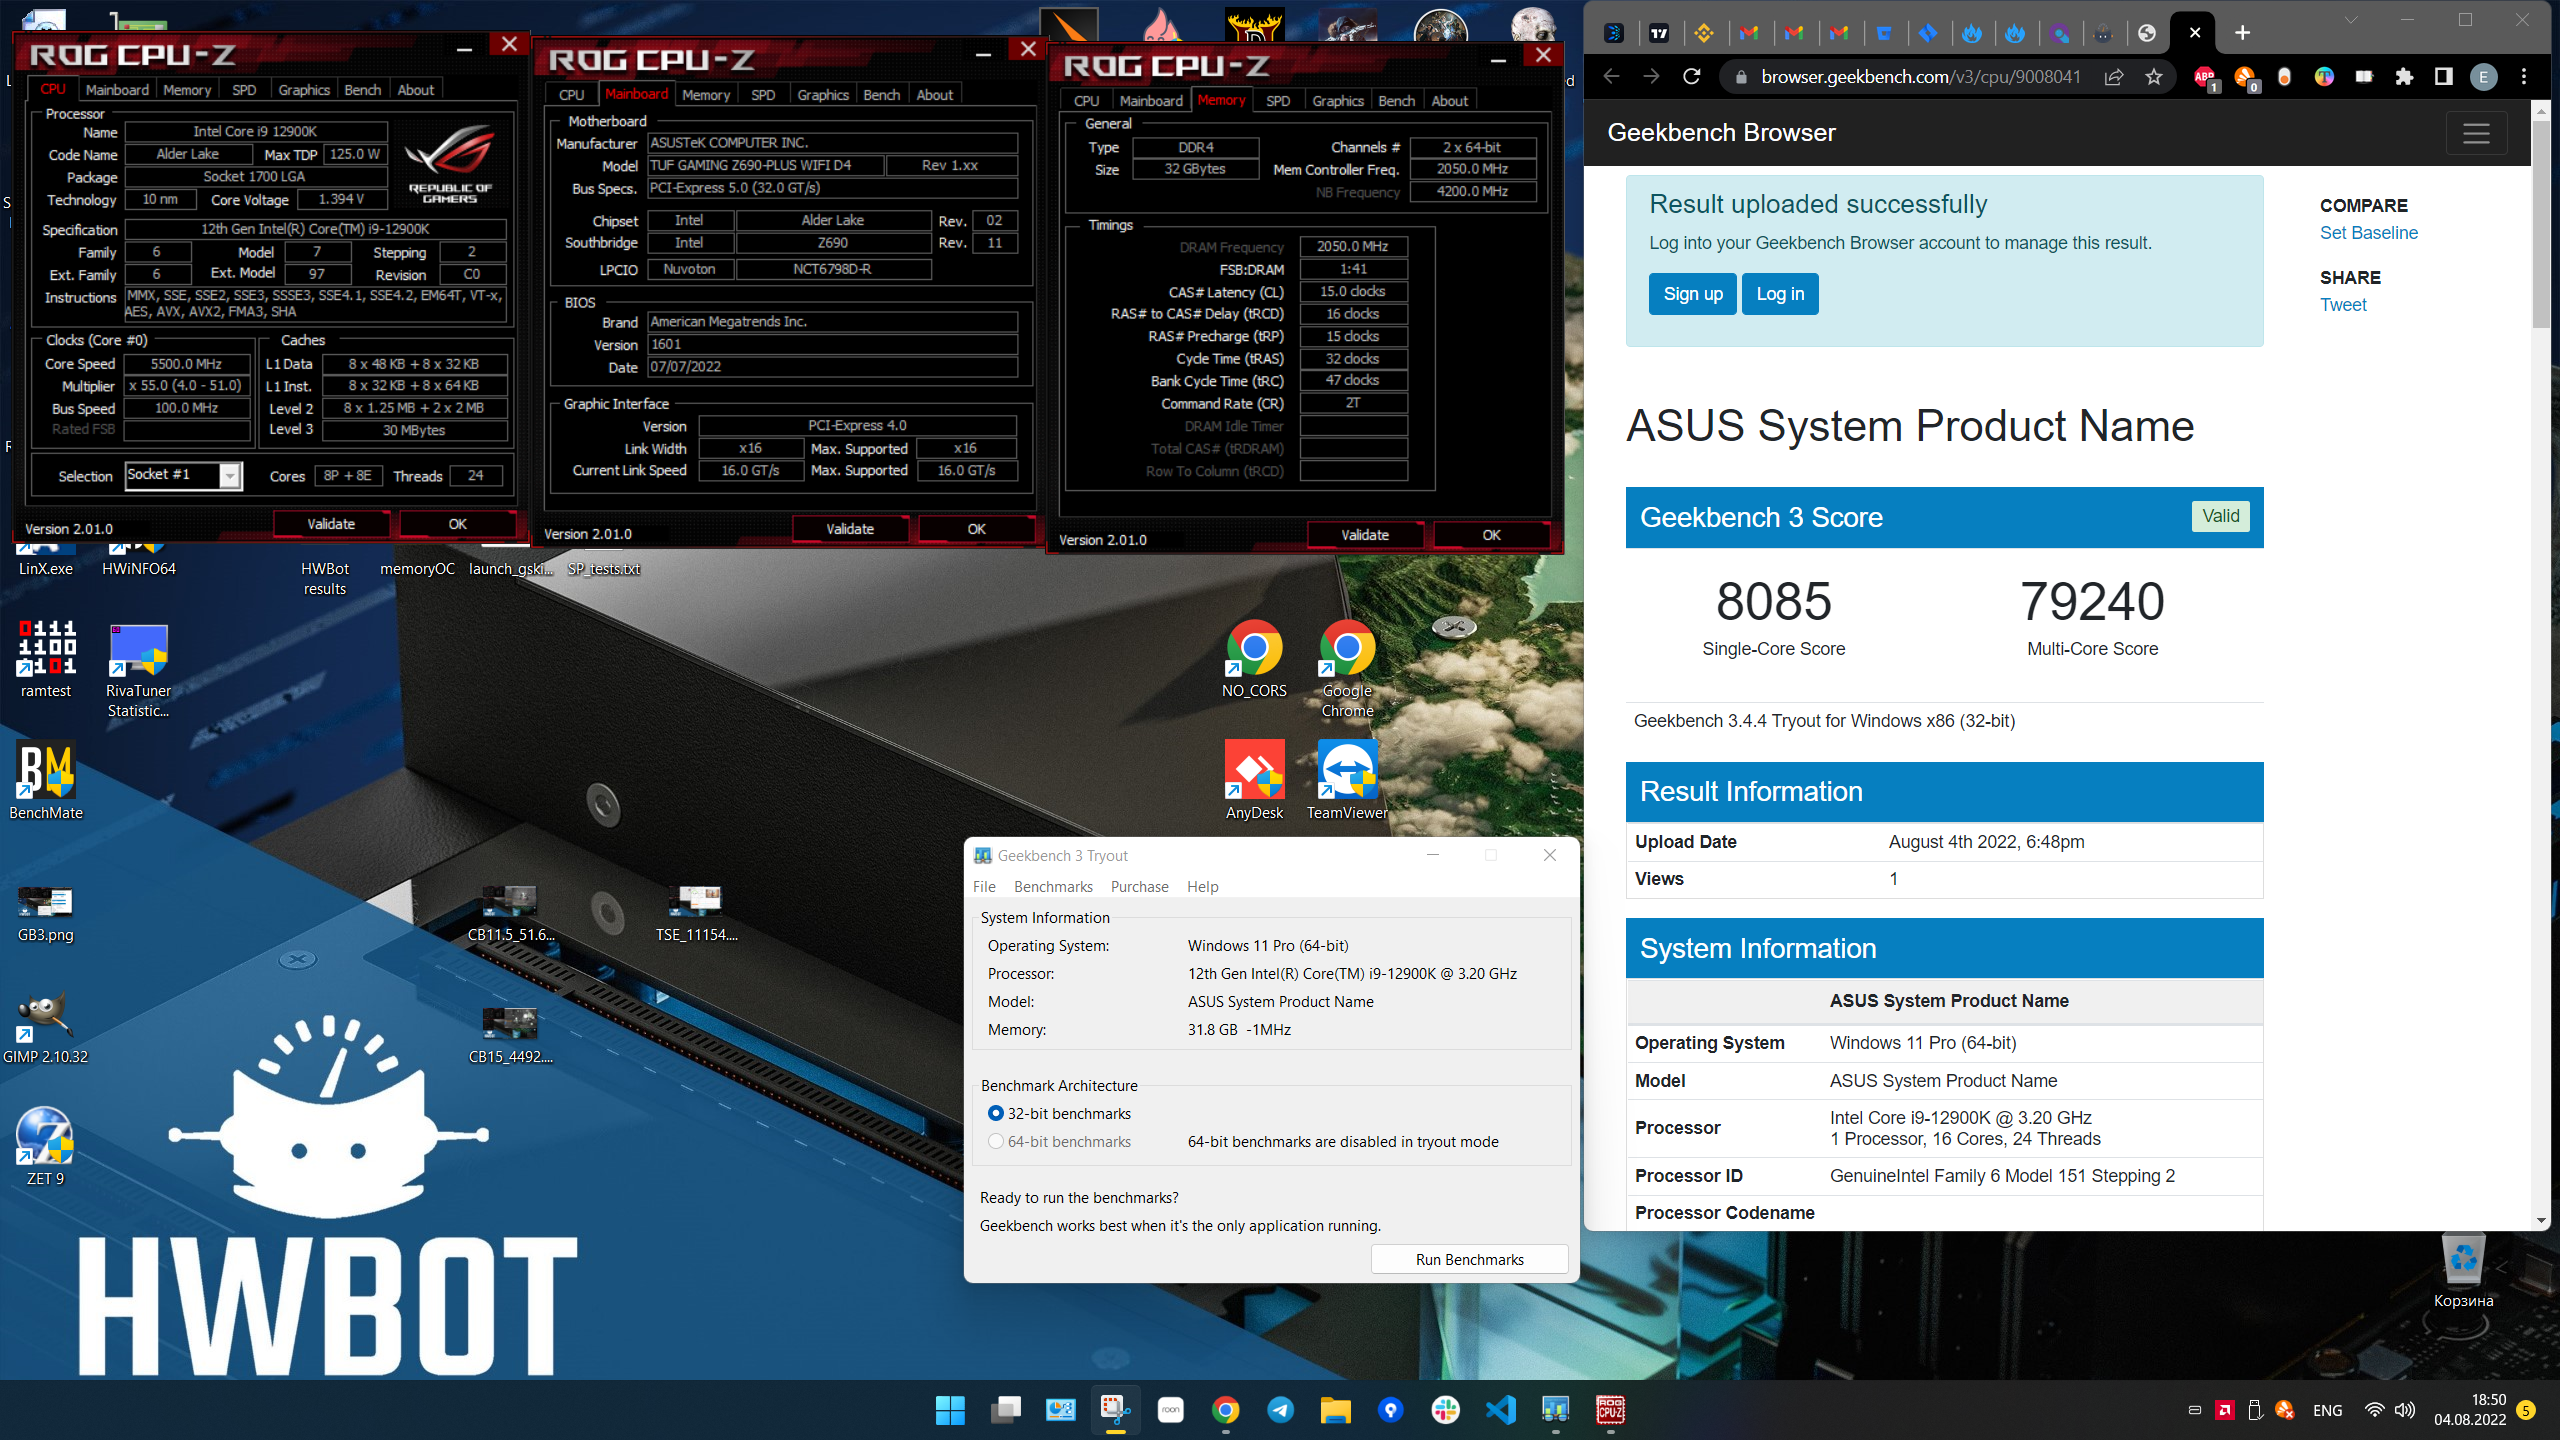Launch TeamViewer desktop shortcut
Viewport: 2560px width, 1440px height.
(1347, 780)
